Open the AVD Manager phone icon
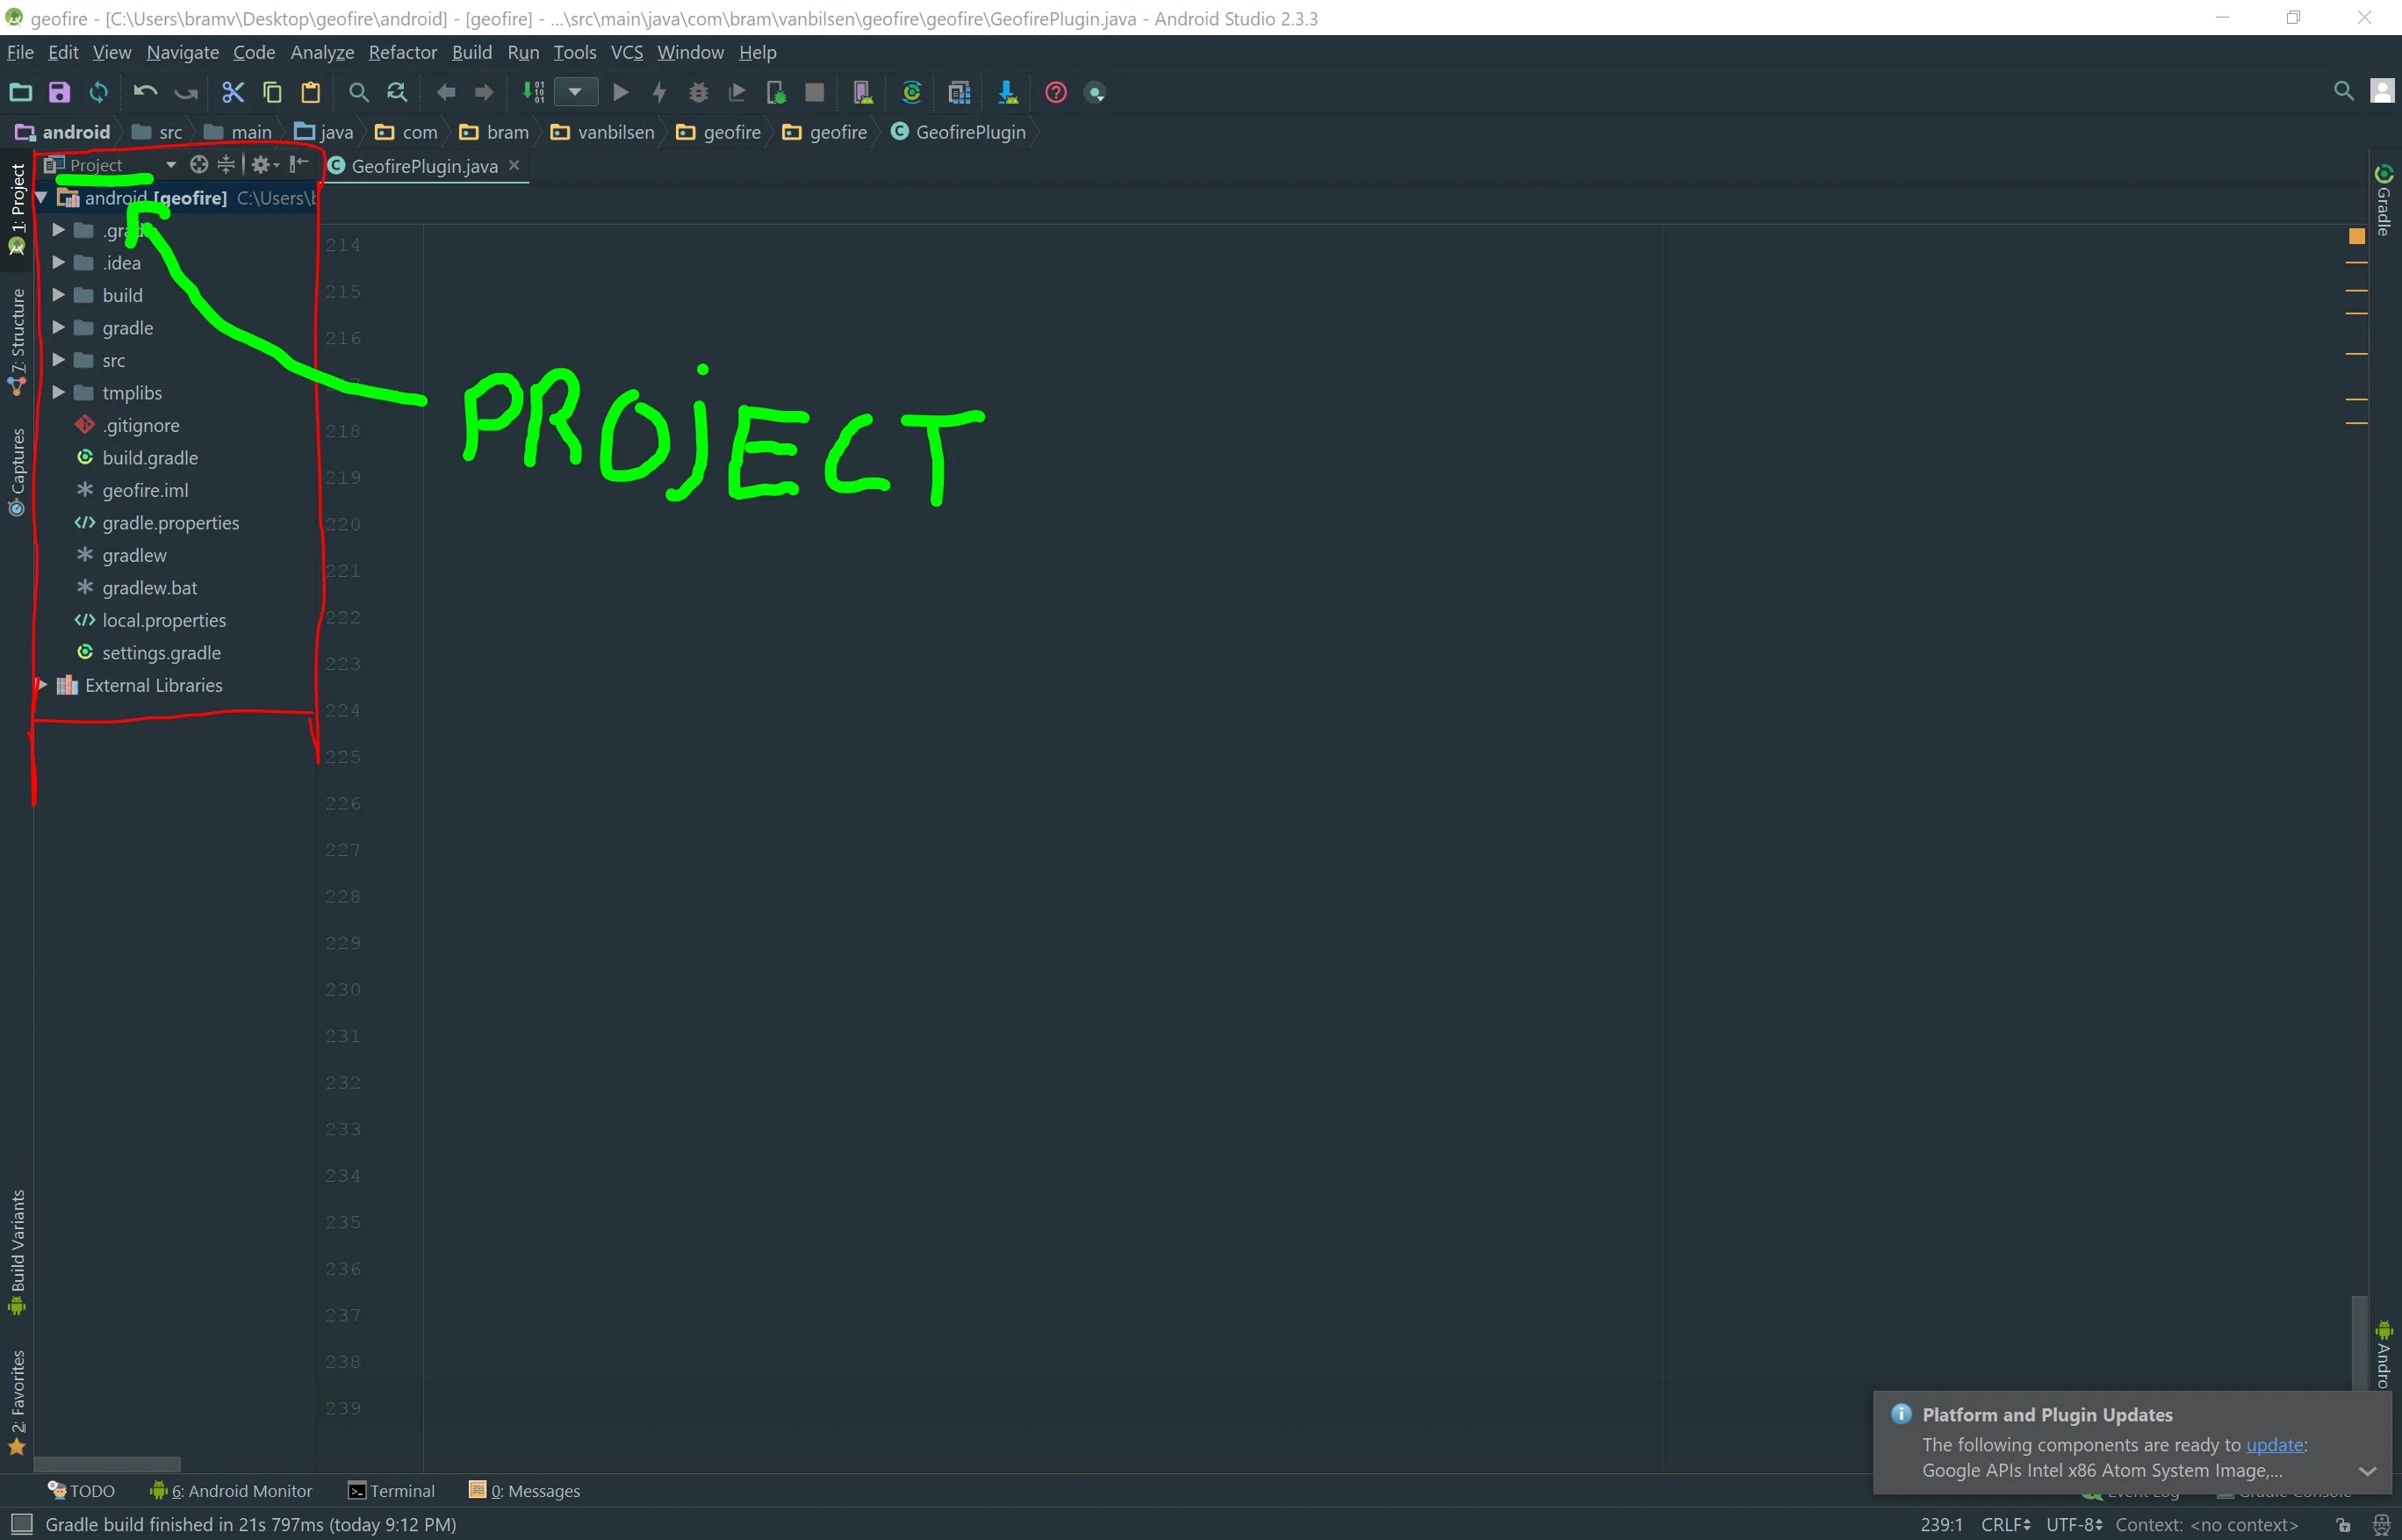This screenshot has height=1540, width=2402. (862, 93)
